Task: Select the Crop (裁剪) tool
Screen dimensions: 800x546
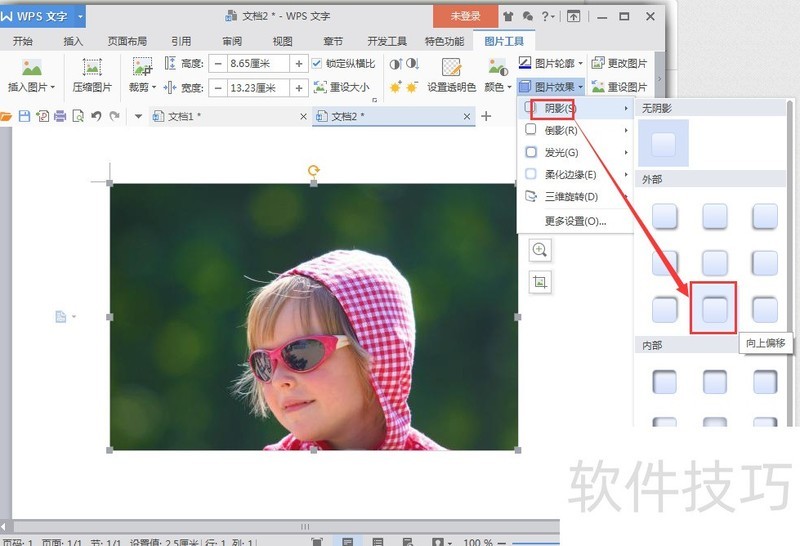Action: point(141,69)
